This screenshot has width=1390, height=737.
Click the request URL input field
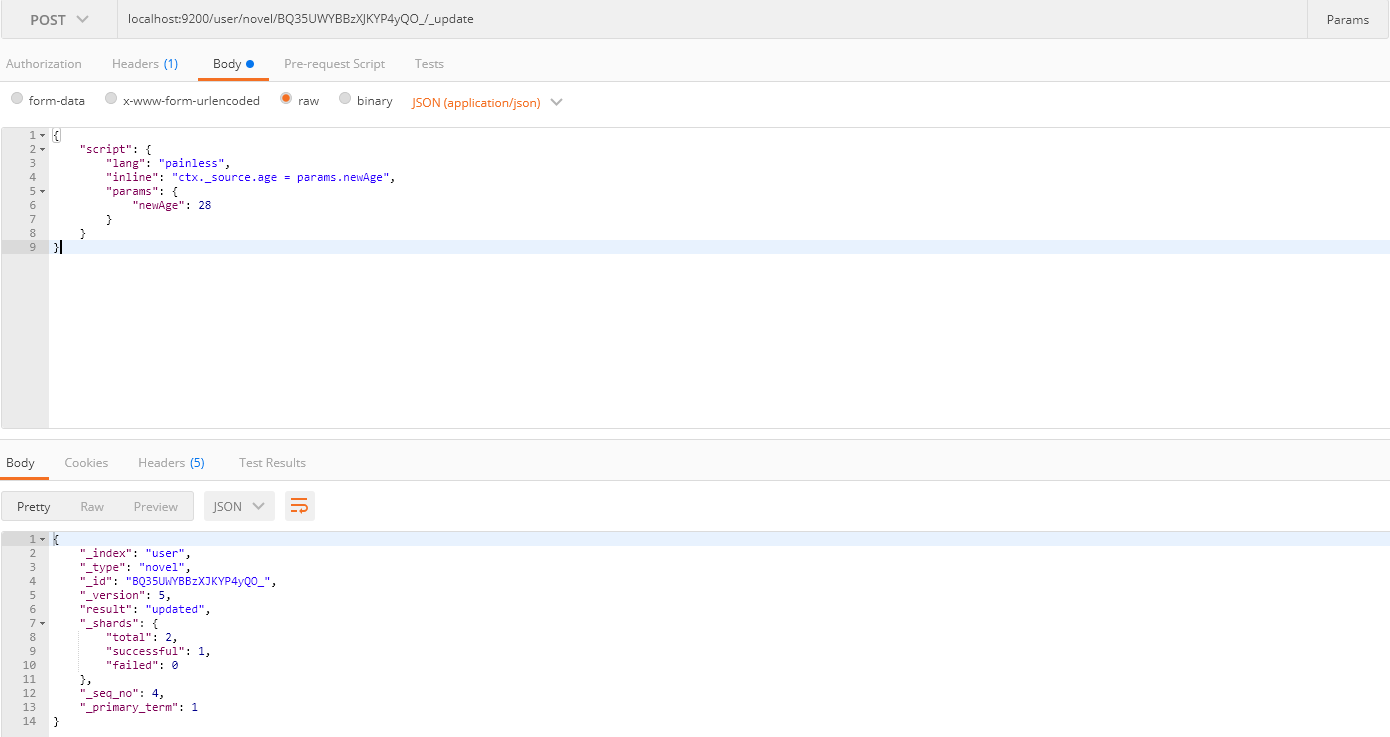coord(712,20)
